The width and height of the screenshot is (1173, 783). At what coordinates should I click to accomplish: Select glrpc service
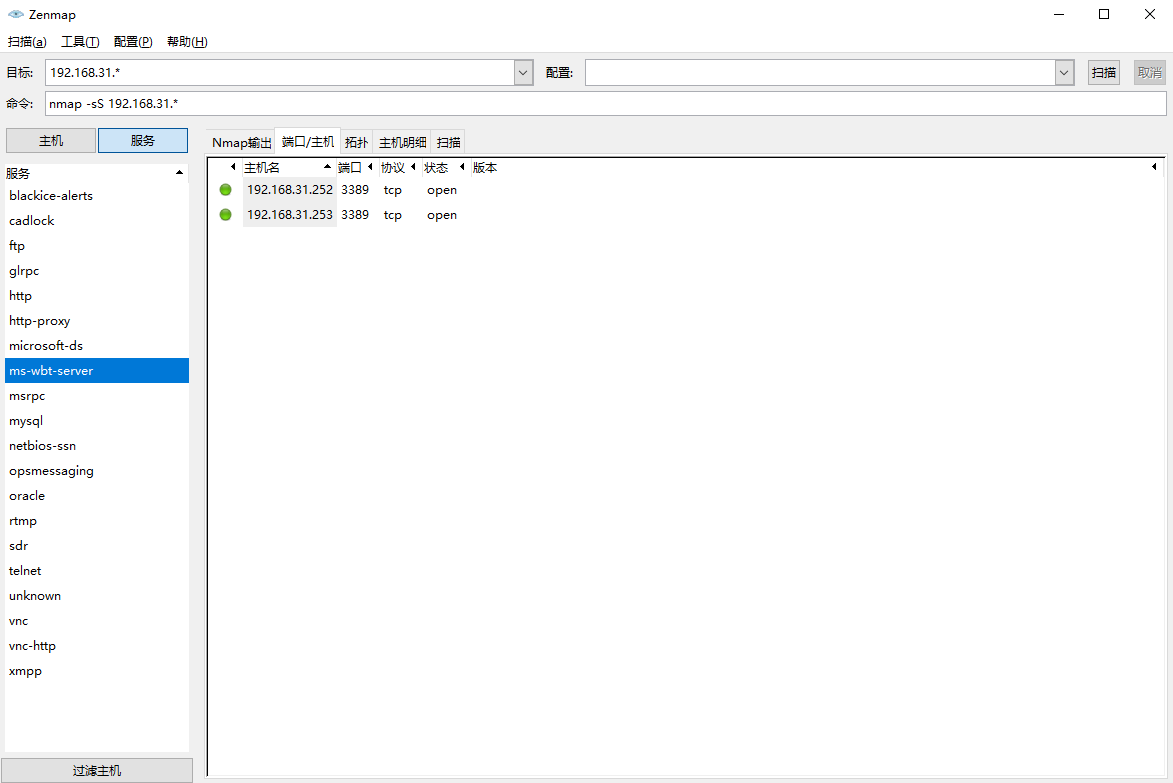(97, 271)
